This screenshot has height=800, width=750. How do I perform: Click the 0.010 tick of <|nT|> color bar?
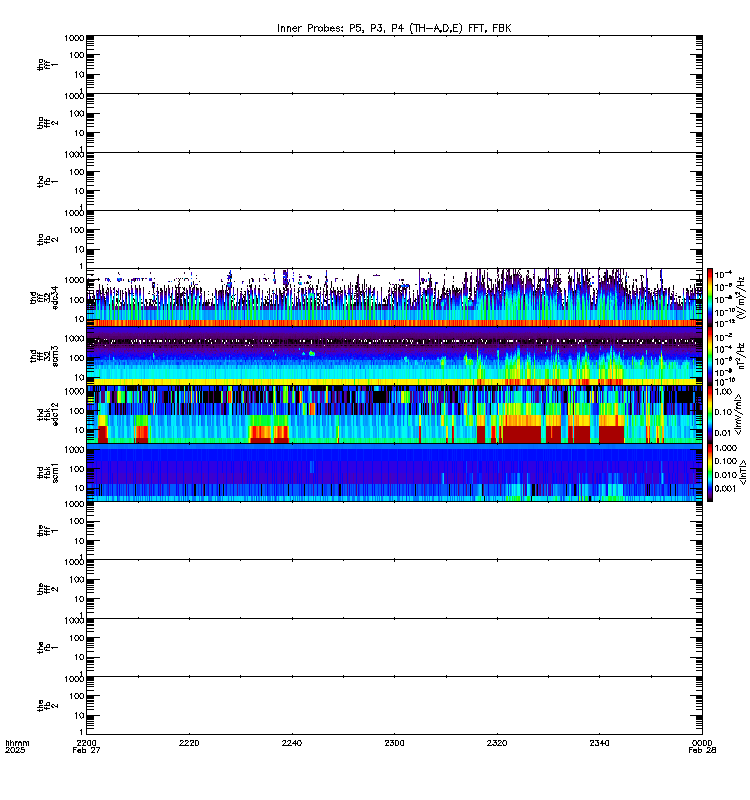click(726, 475)
